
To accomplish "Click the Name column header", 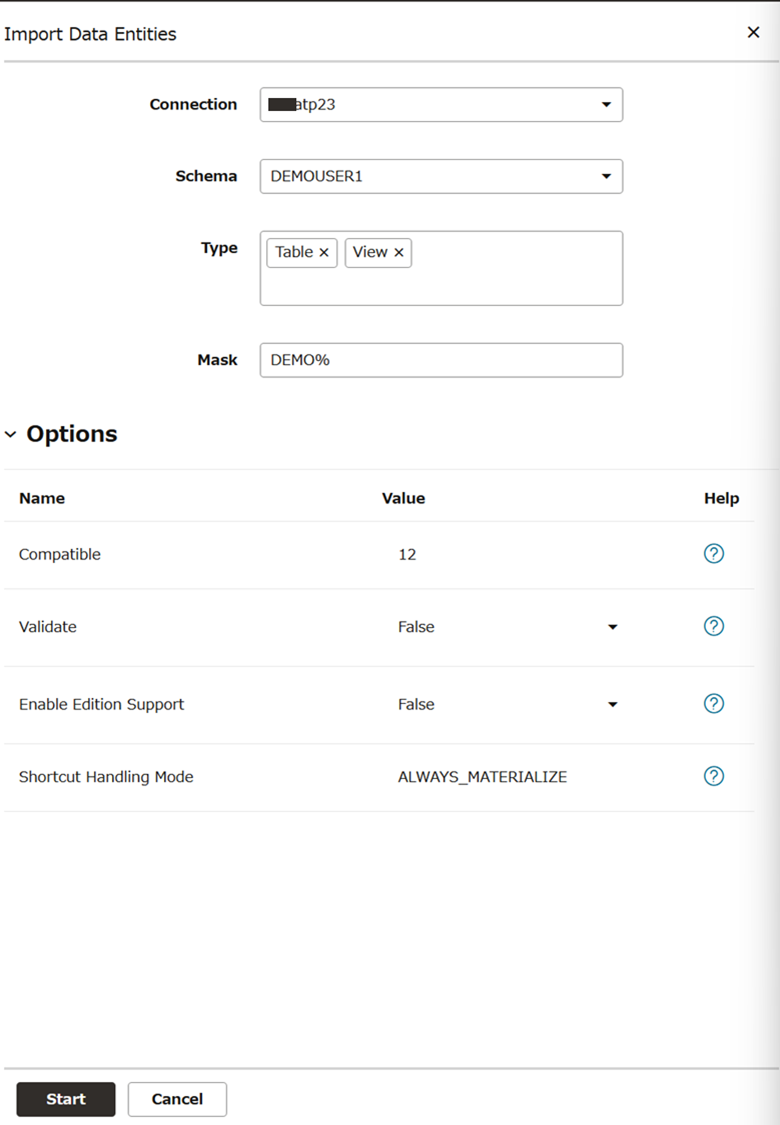I will coord(42,498).
